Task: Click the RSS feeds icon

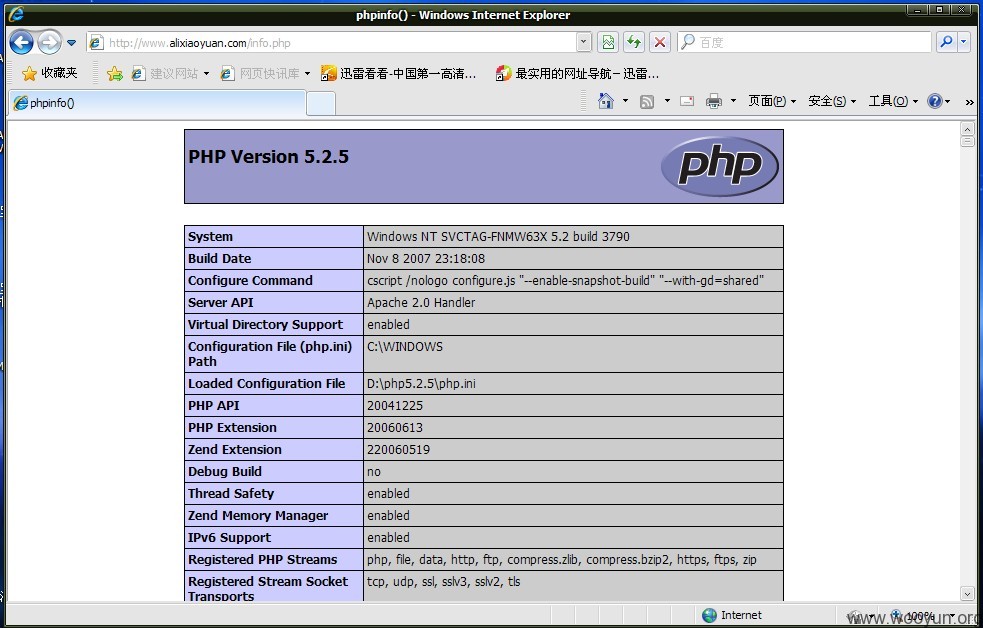Action: (647, 102)
